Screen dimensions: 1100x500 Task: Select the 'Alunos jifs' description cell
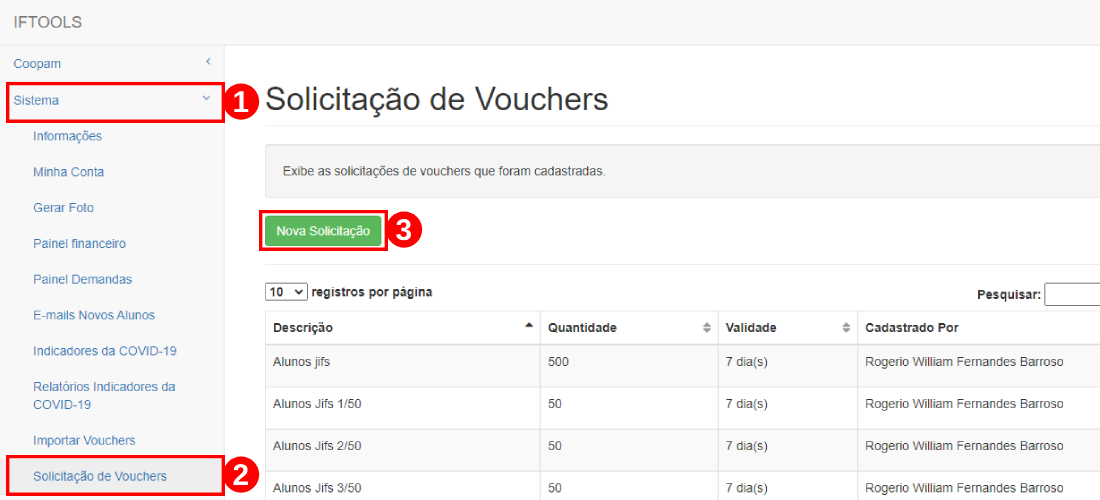pos(403,365)
